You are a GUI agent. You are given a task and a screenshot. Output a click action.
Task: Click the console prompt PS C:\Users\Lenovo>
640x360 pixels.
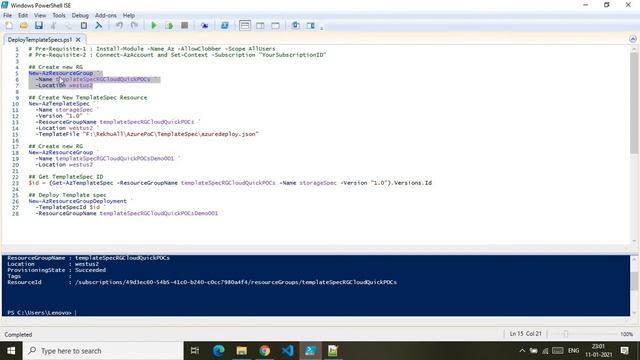point(40,313)
